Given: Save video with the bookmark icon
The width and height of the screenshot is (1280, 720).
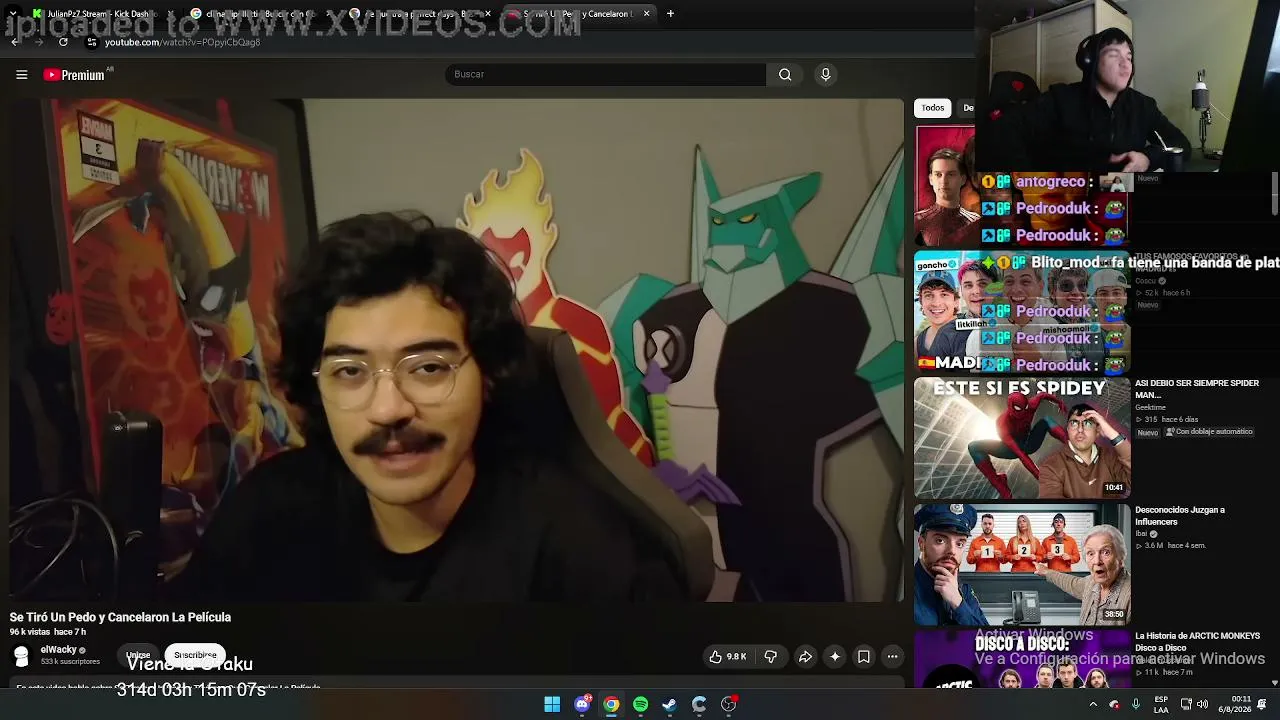Looking at the screenshot, I should [864, 657].
